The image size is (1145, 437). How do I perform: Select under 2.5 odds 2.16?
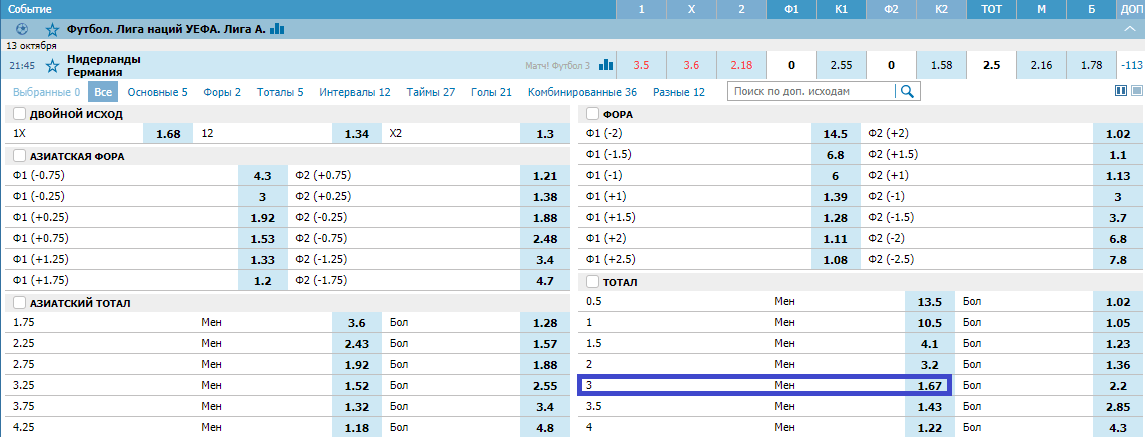pyautogui.click(x=1041, y=66)
